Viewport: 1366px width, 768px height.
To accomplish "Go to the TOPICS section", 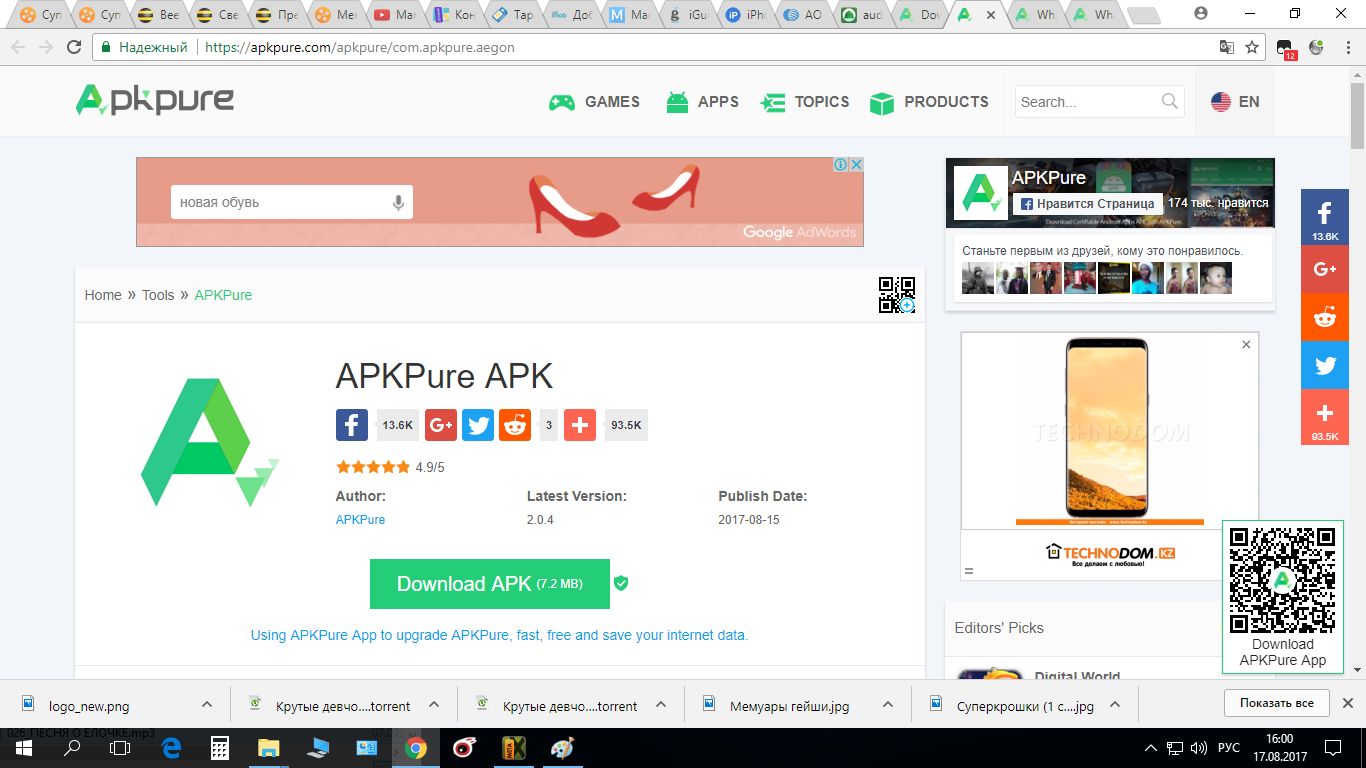I will (x=804, y=102).
